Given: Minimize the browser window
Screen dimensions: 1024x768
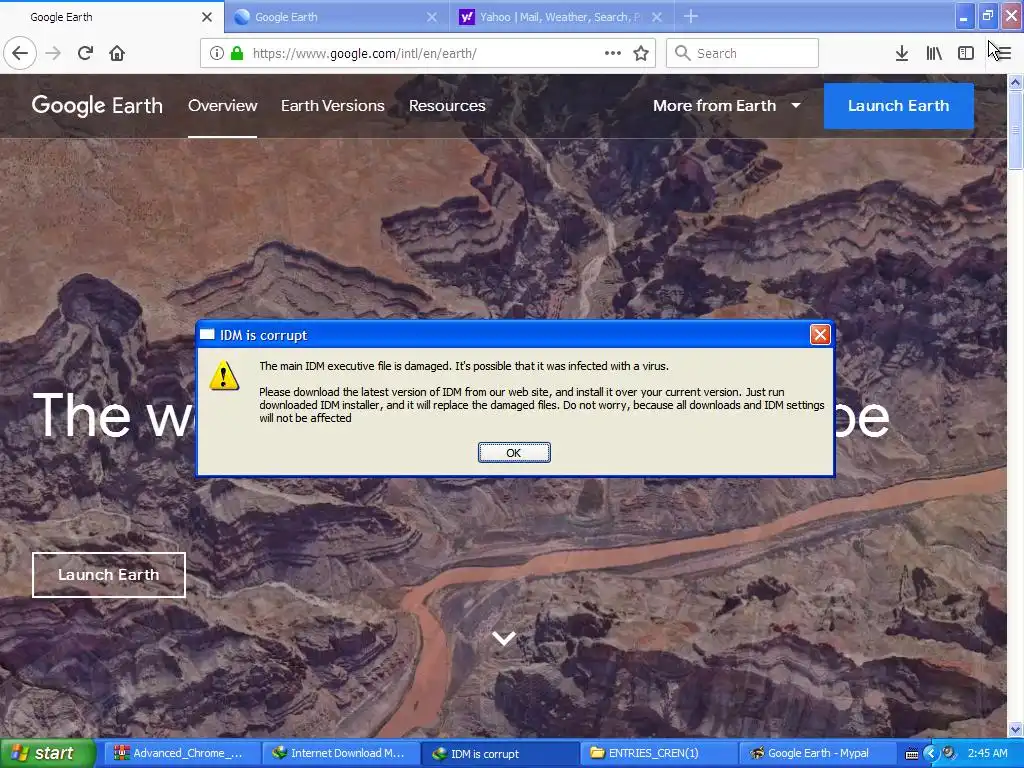Looking at the screenshot, I should point(964,16).
